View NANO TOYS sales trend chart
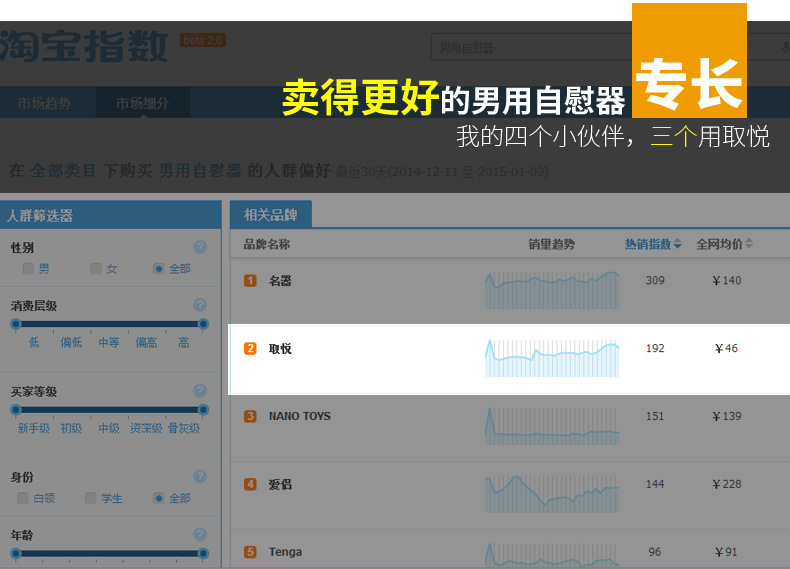This screenshot has width=790, height=569. click(552, 426)
